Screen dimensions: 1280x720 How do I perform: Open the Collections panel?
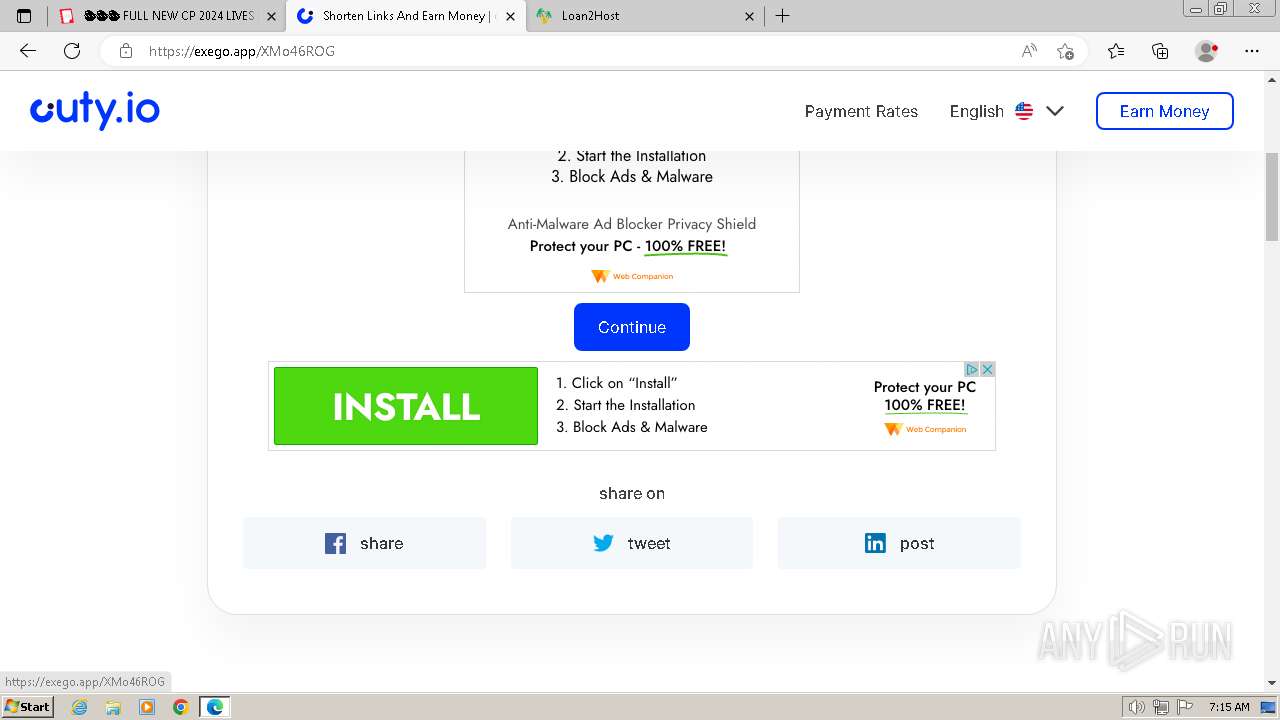[1160, 51]
